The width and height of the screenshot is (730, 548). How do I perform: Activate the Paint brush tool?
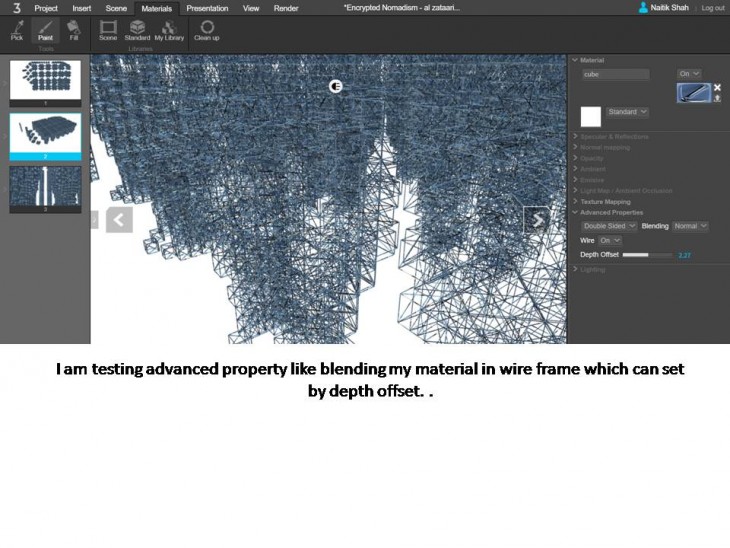(45, 30)
